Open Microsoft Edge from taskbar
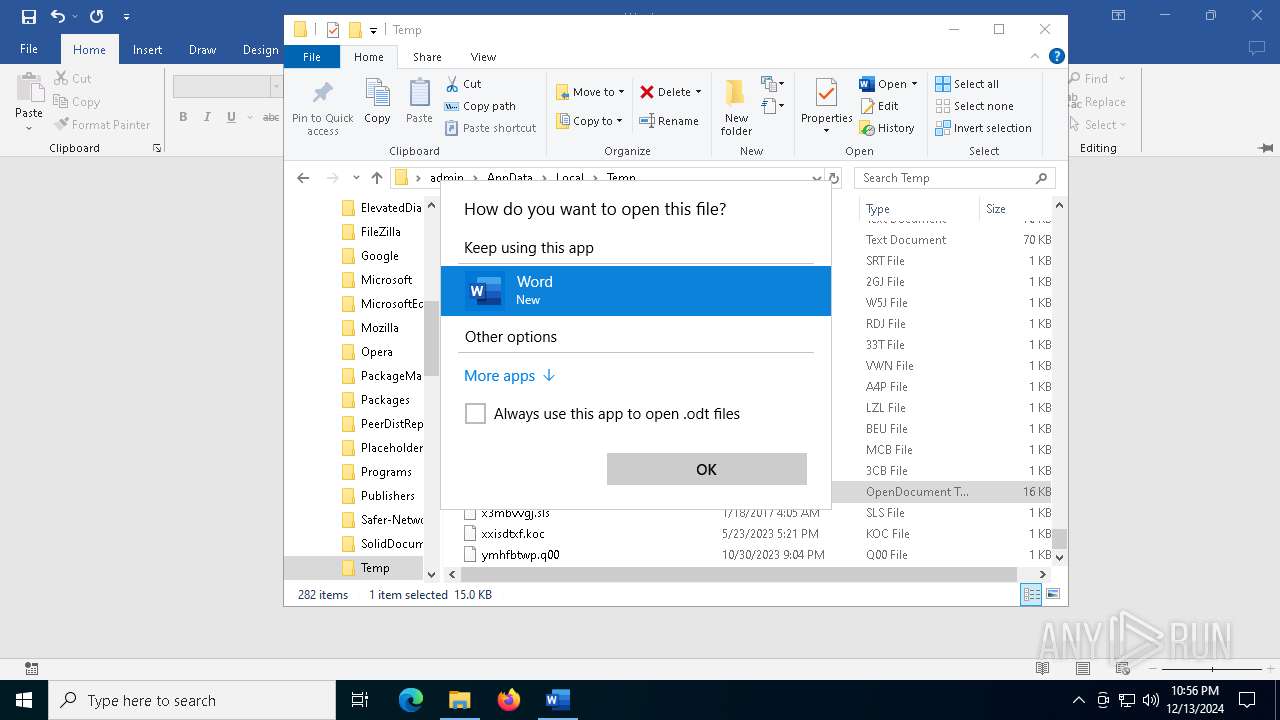This screenshot has height=720, width=1280. pos(411,700)
